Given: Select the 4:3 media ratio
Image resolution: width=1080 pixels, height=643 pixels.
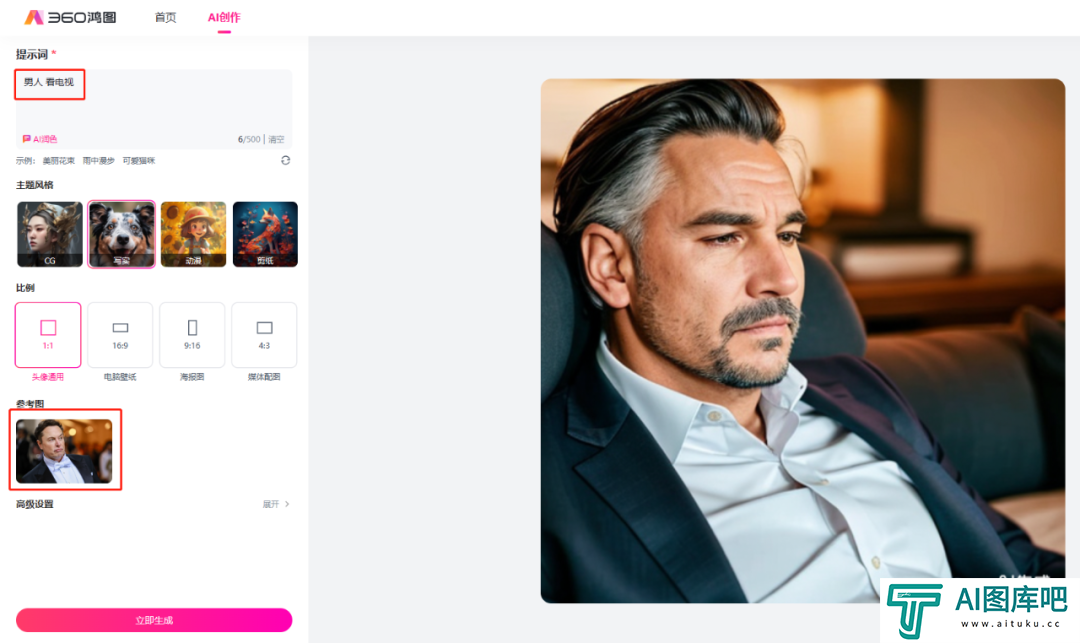Looking at the screenshot, I should (x=264, y=335).
